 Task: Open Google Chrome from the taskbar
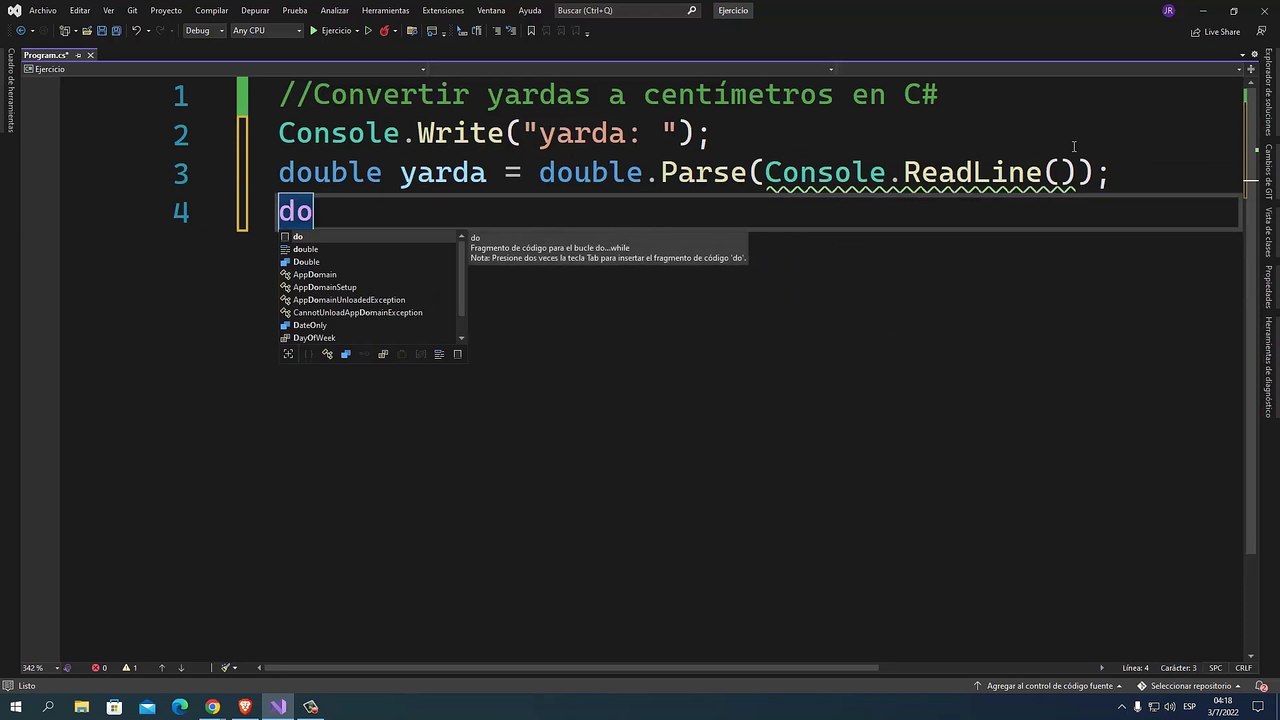pyautogui.click(x=213, y=707)
